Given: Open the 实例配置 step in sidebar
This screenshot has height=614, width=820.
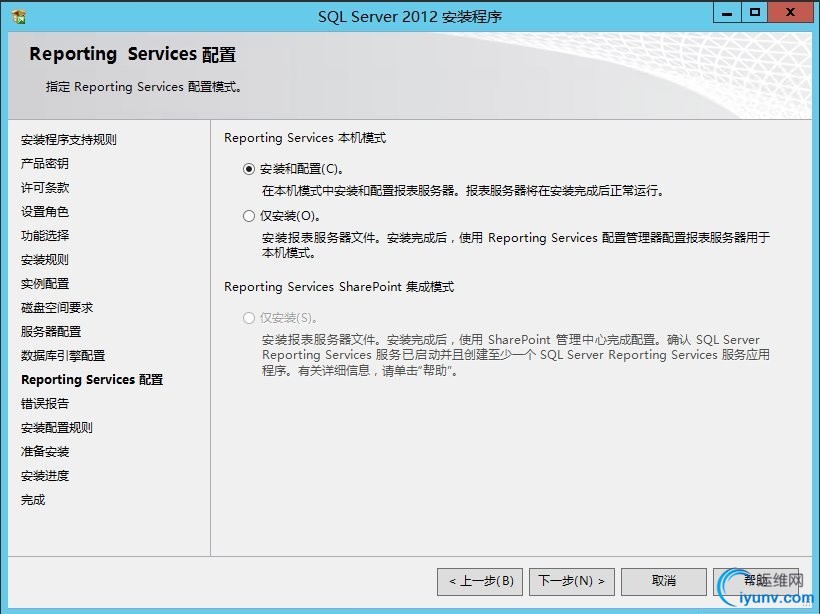Looking at the screenshot, I should tap(44, 284).
